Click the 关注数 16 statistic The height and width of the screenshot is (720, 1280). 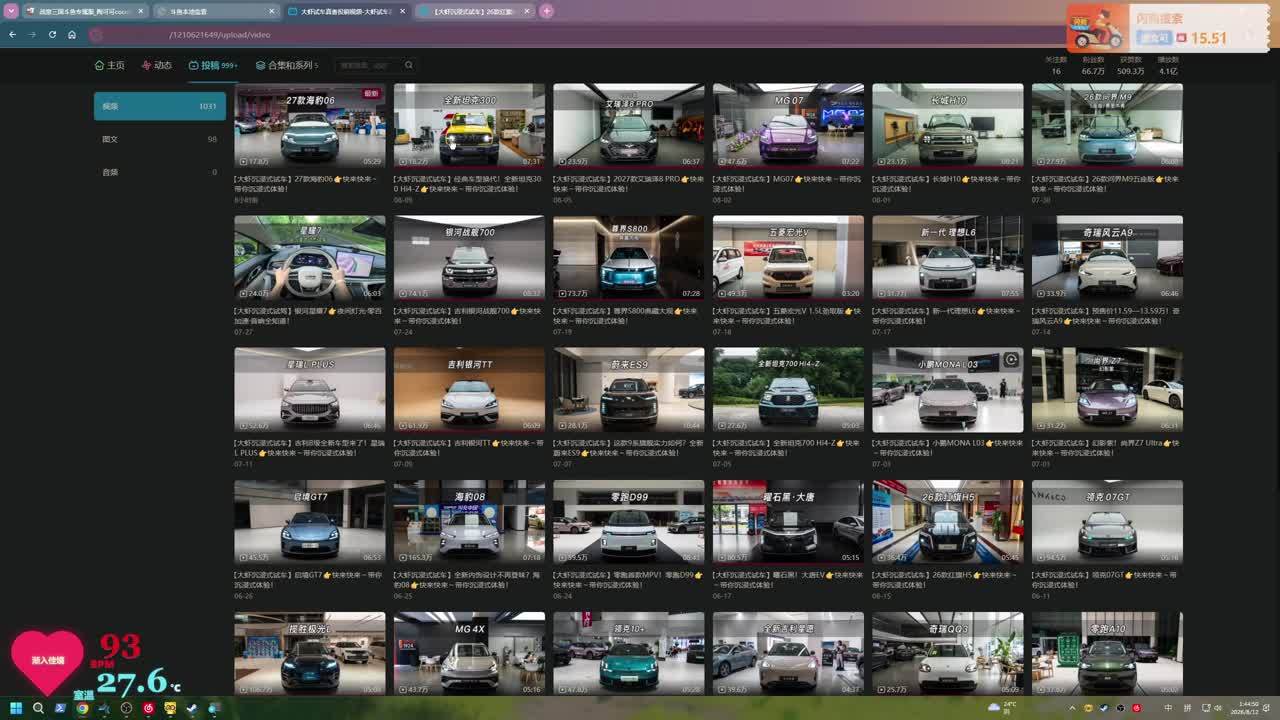click(1056, 66)
